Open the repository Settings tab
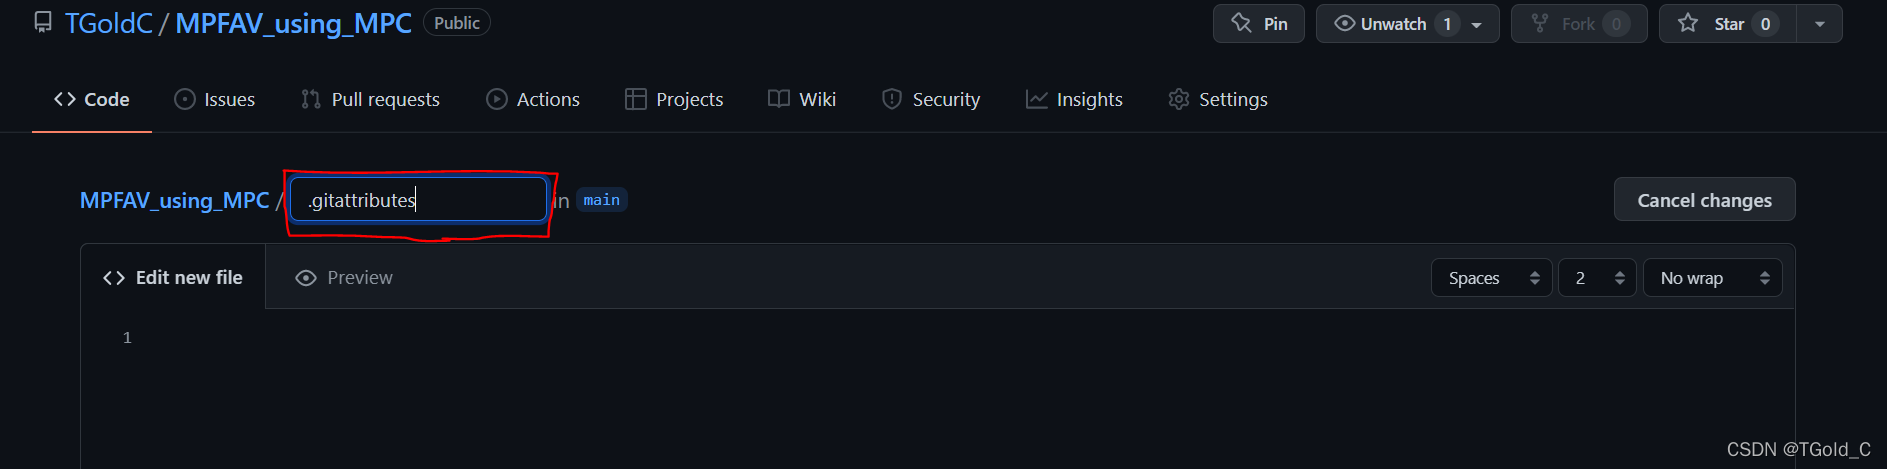Viewport: 1887px width, 469px height. (x=1218, y=99)
